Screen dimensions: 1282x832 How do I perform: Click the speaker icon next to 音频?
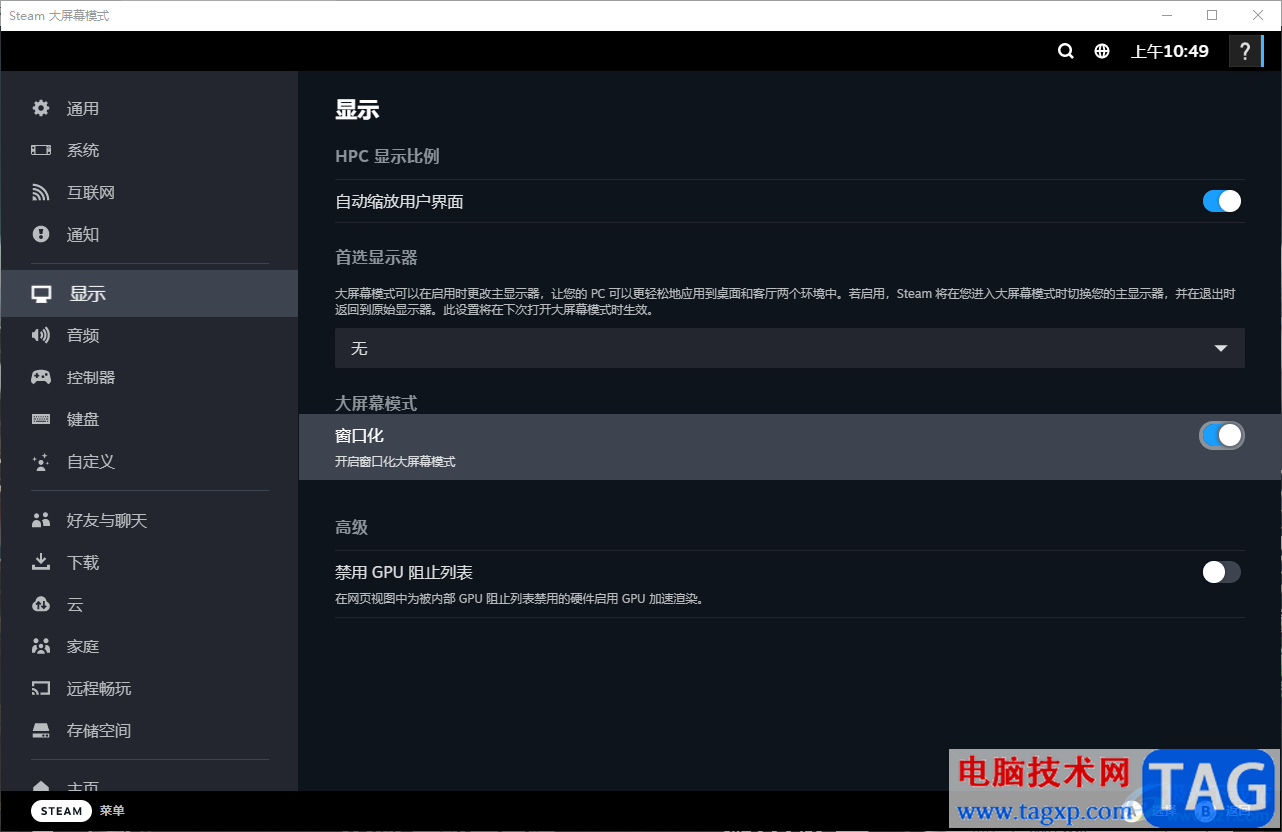(41, 335)
